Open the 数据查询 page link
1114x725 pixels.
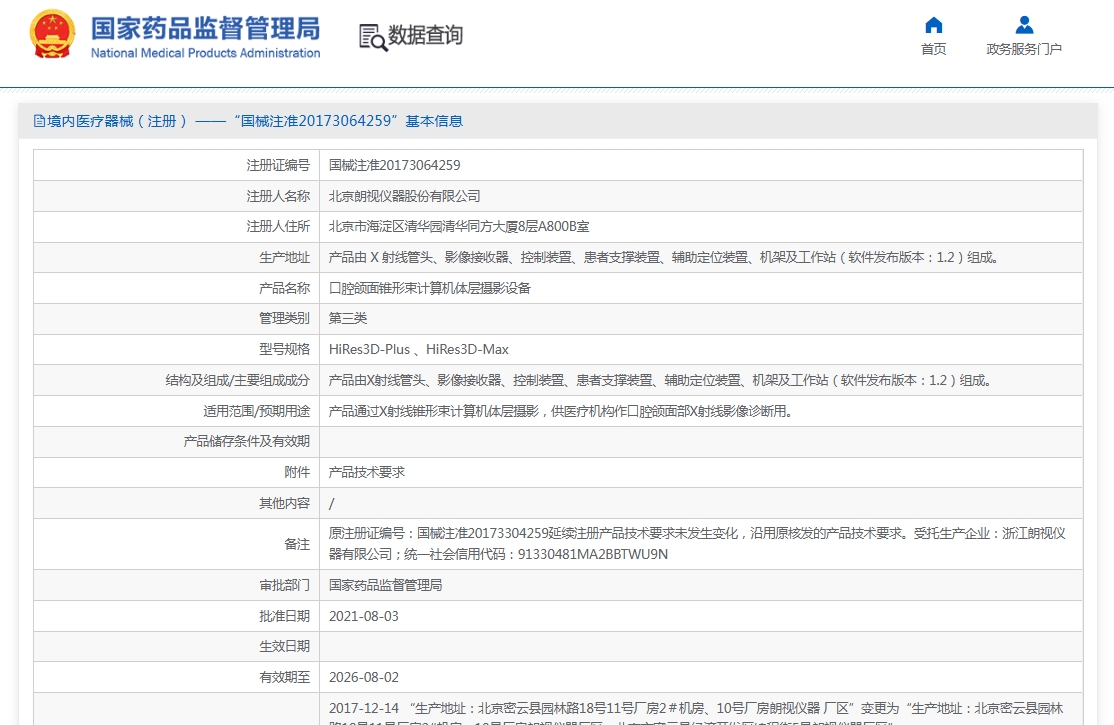point(425,35)
